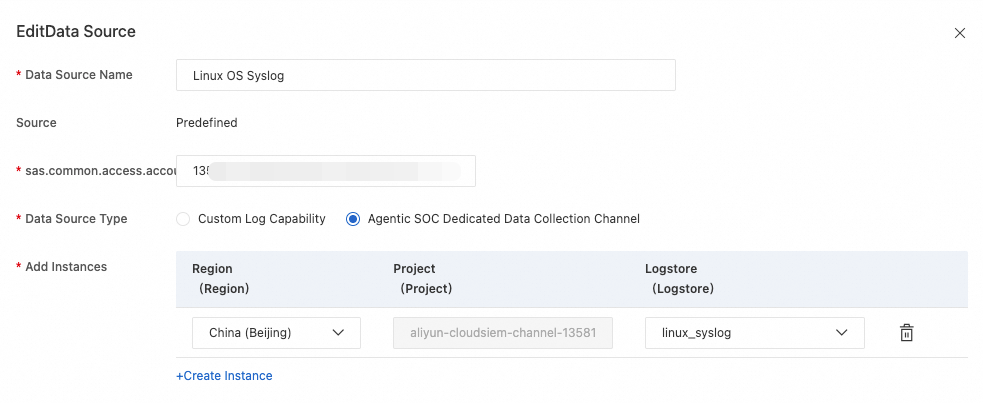Click the aliyun-cloudsiem-channel project field

click(x=503, y=333)
